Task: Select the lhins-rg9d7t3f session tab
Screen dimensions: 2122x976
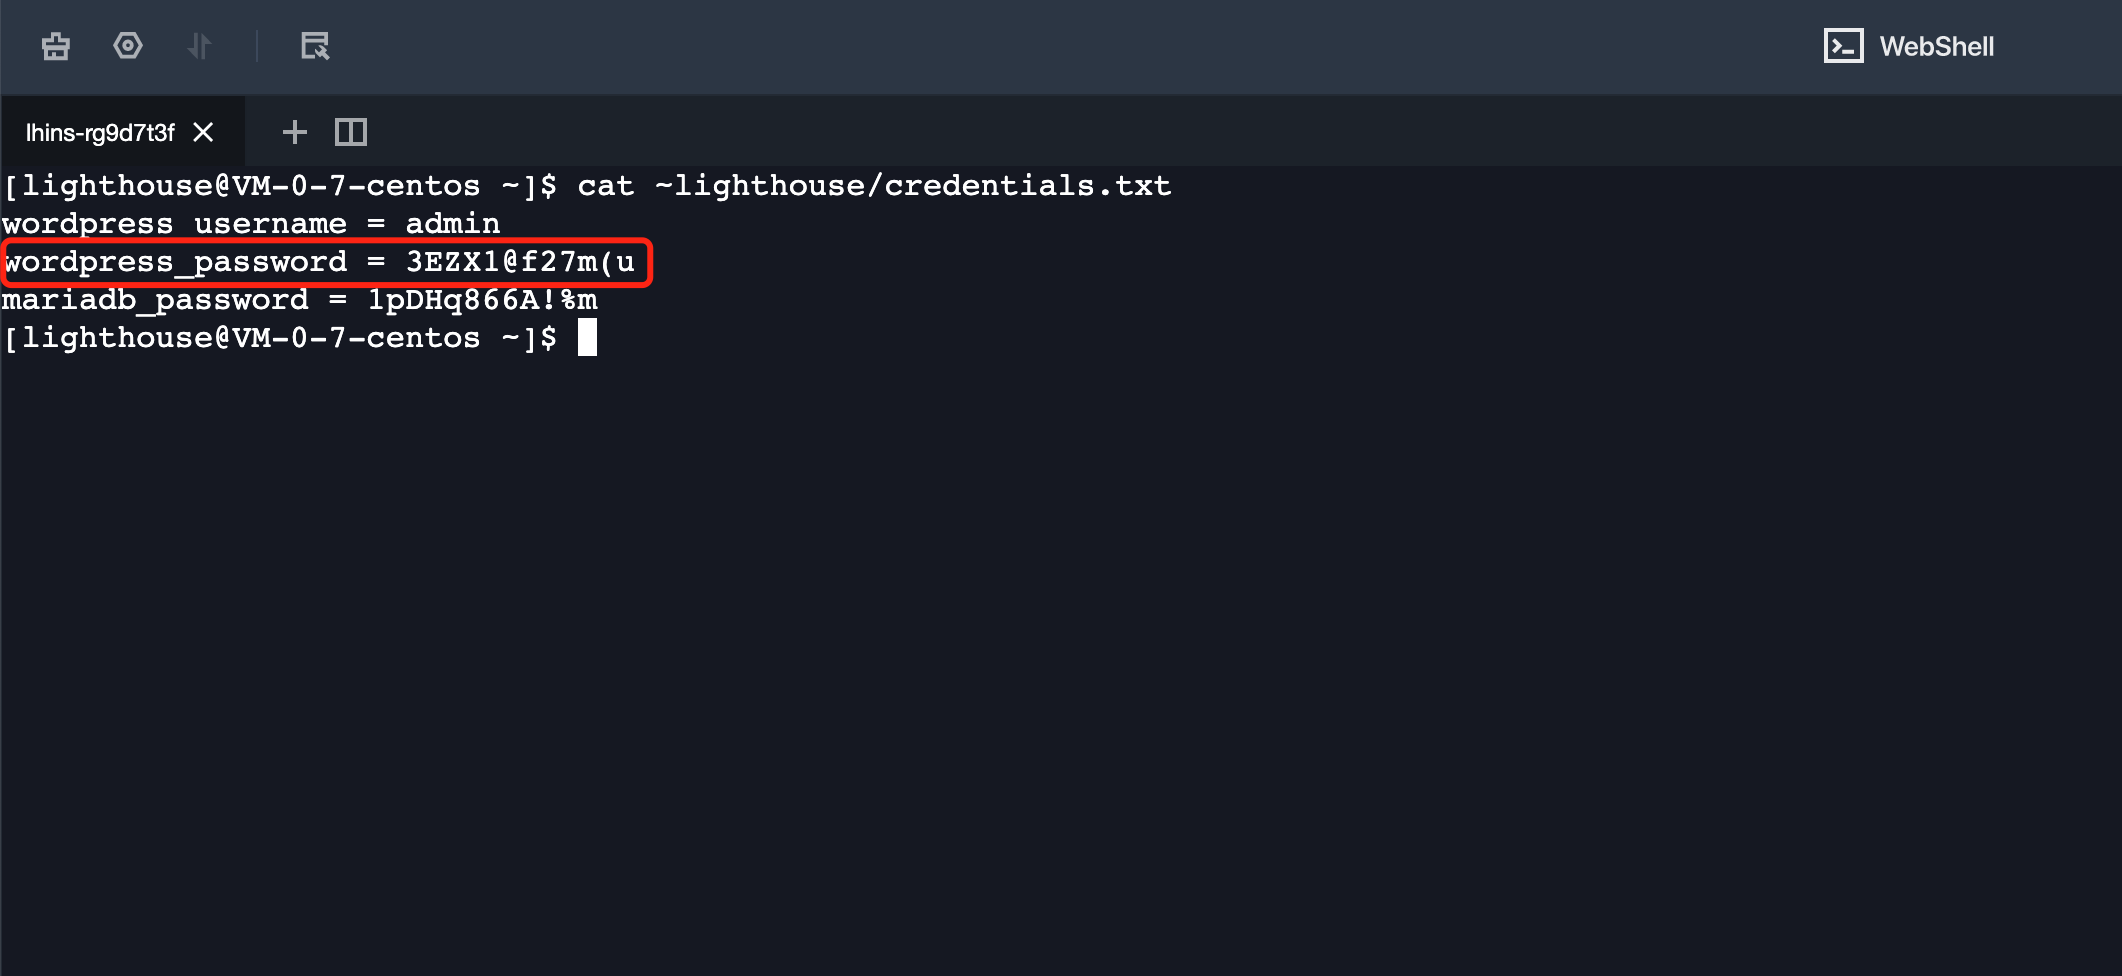Action: pyautogui.click(x=100, y=133)
